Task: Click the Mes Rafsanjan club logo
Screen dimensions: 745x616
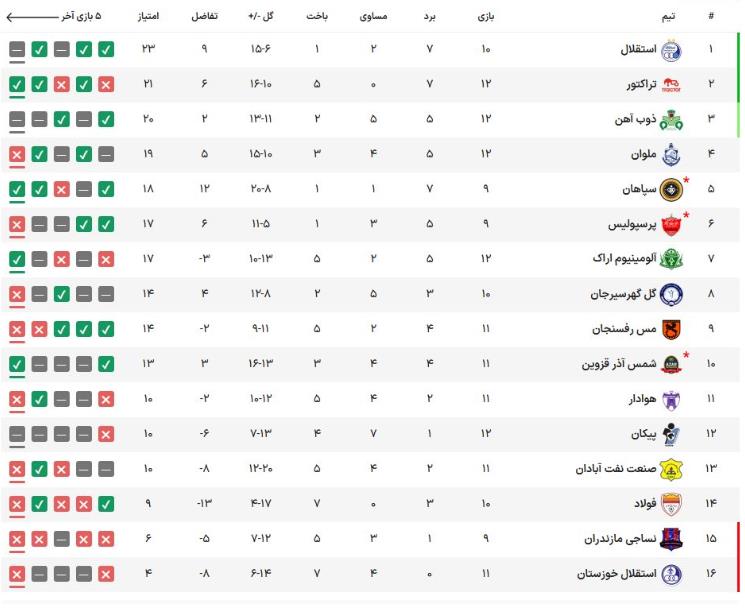Action: click(x=671, y=329)
